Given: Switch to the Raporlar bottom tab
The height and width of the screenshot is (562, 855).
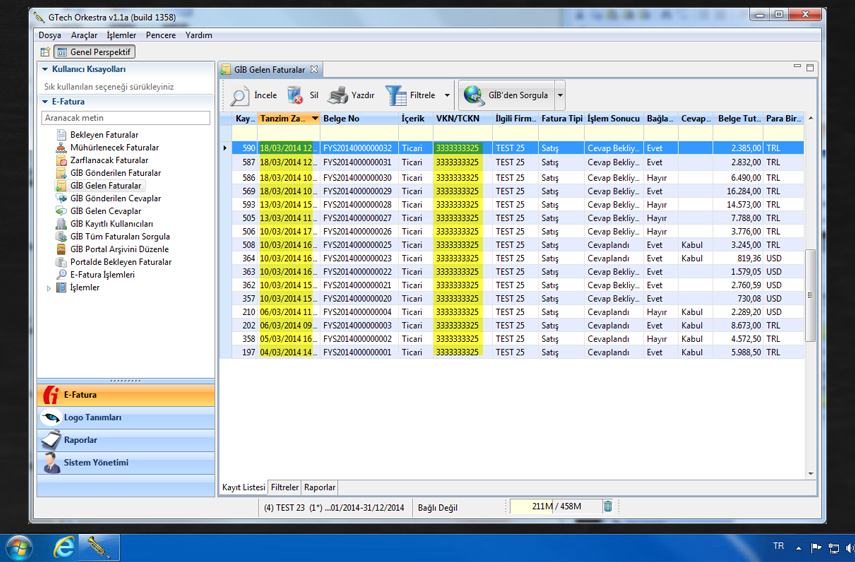Looking at the screenshot, I should pos(320,487).
